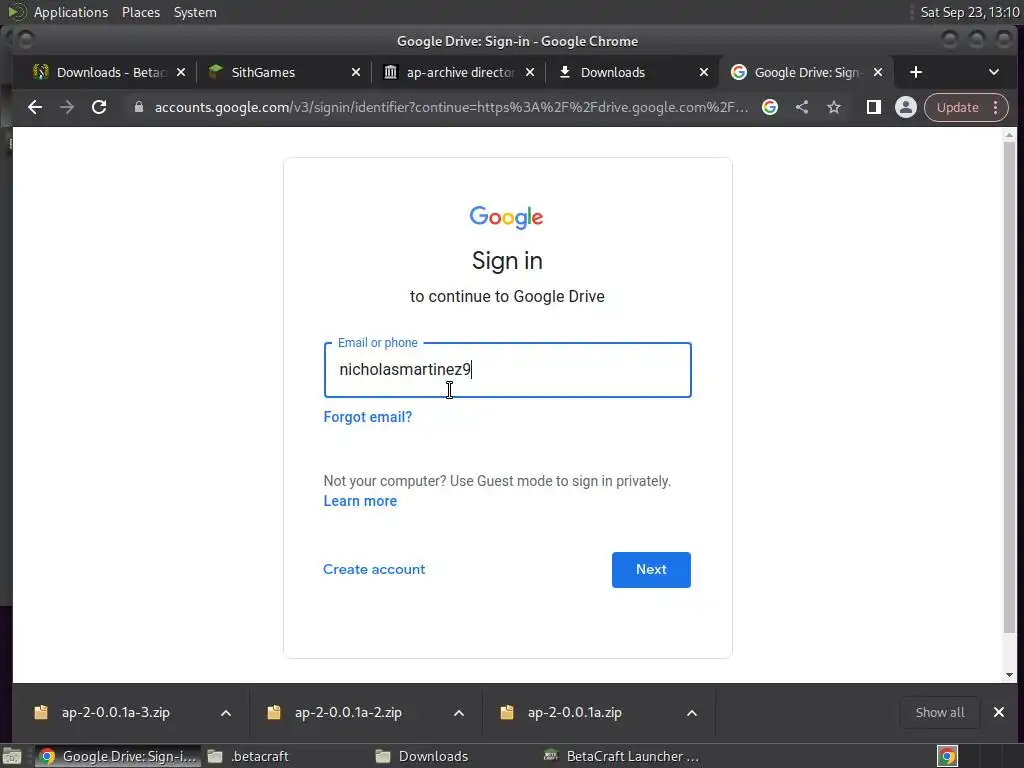Open the side panel icon
The image size is (1024, 768).
[874, 107]
